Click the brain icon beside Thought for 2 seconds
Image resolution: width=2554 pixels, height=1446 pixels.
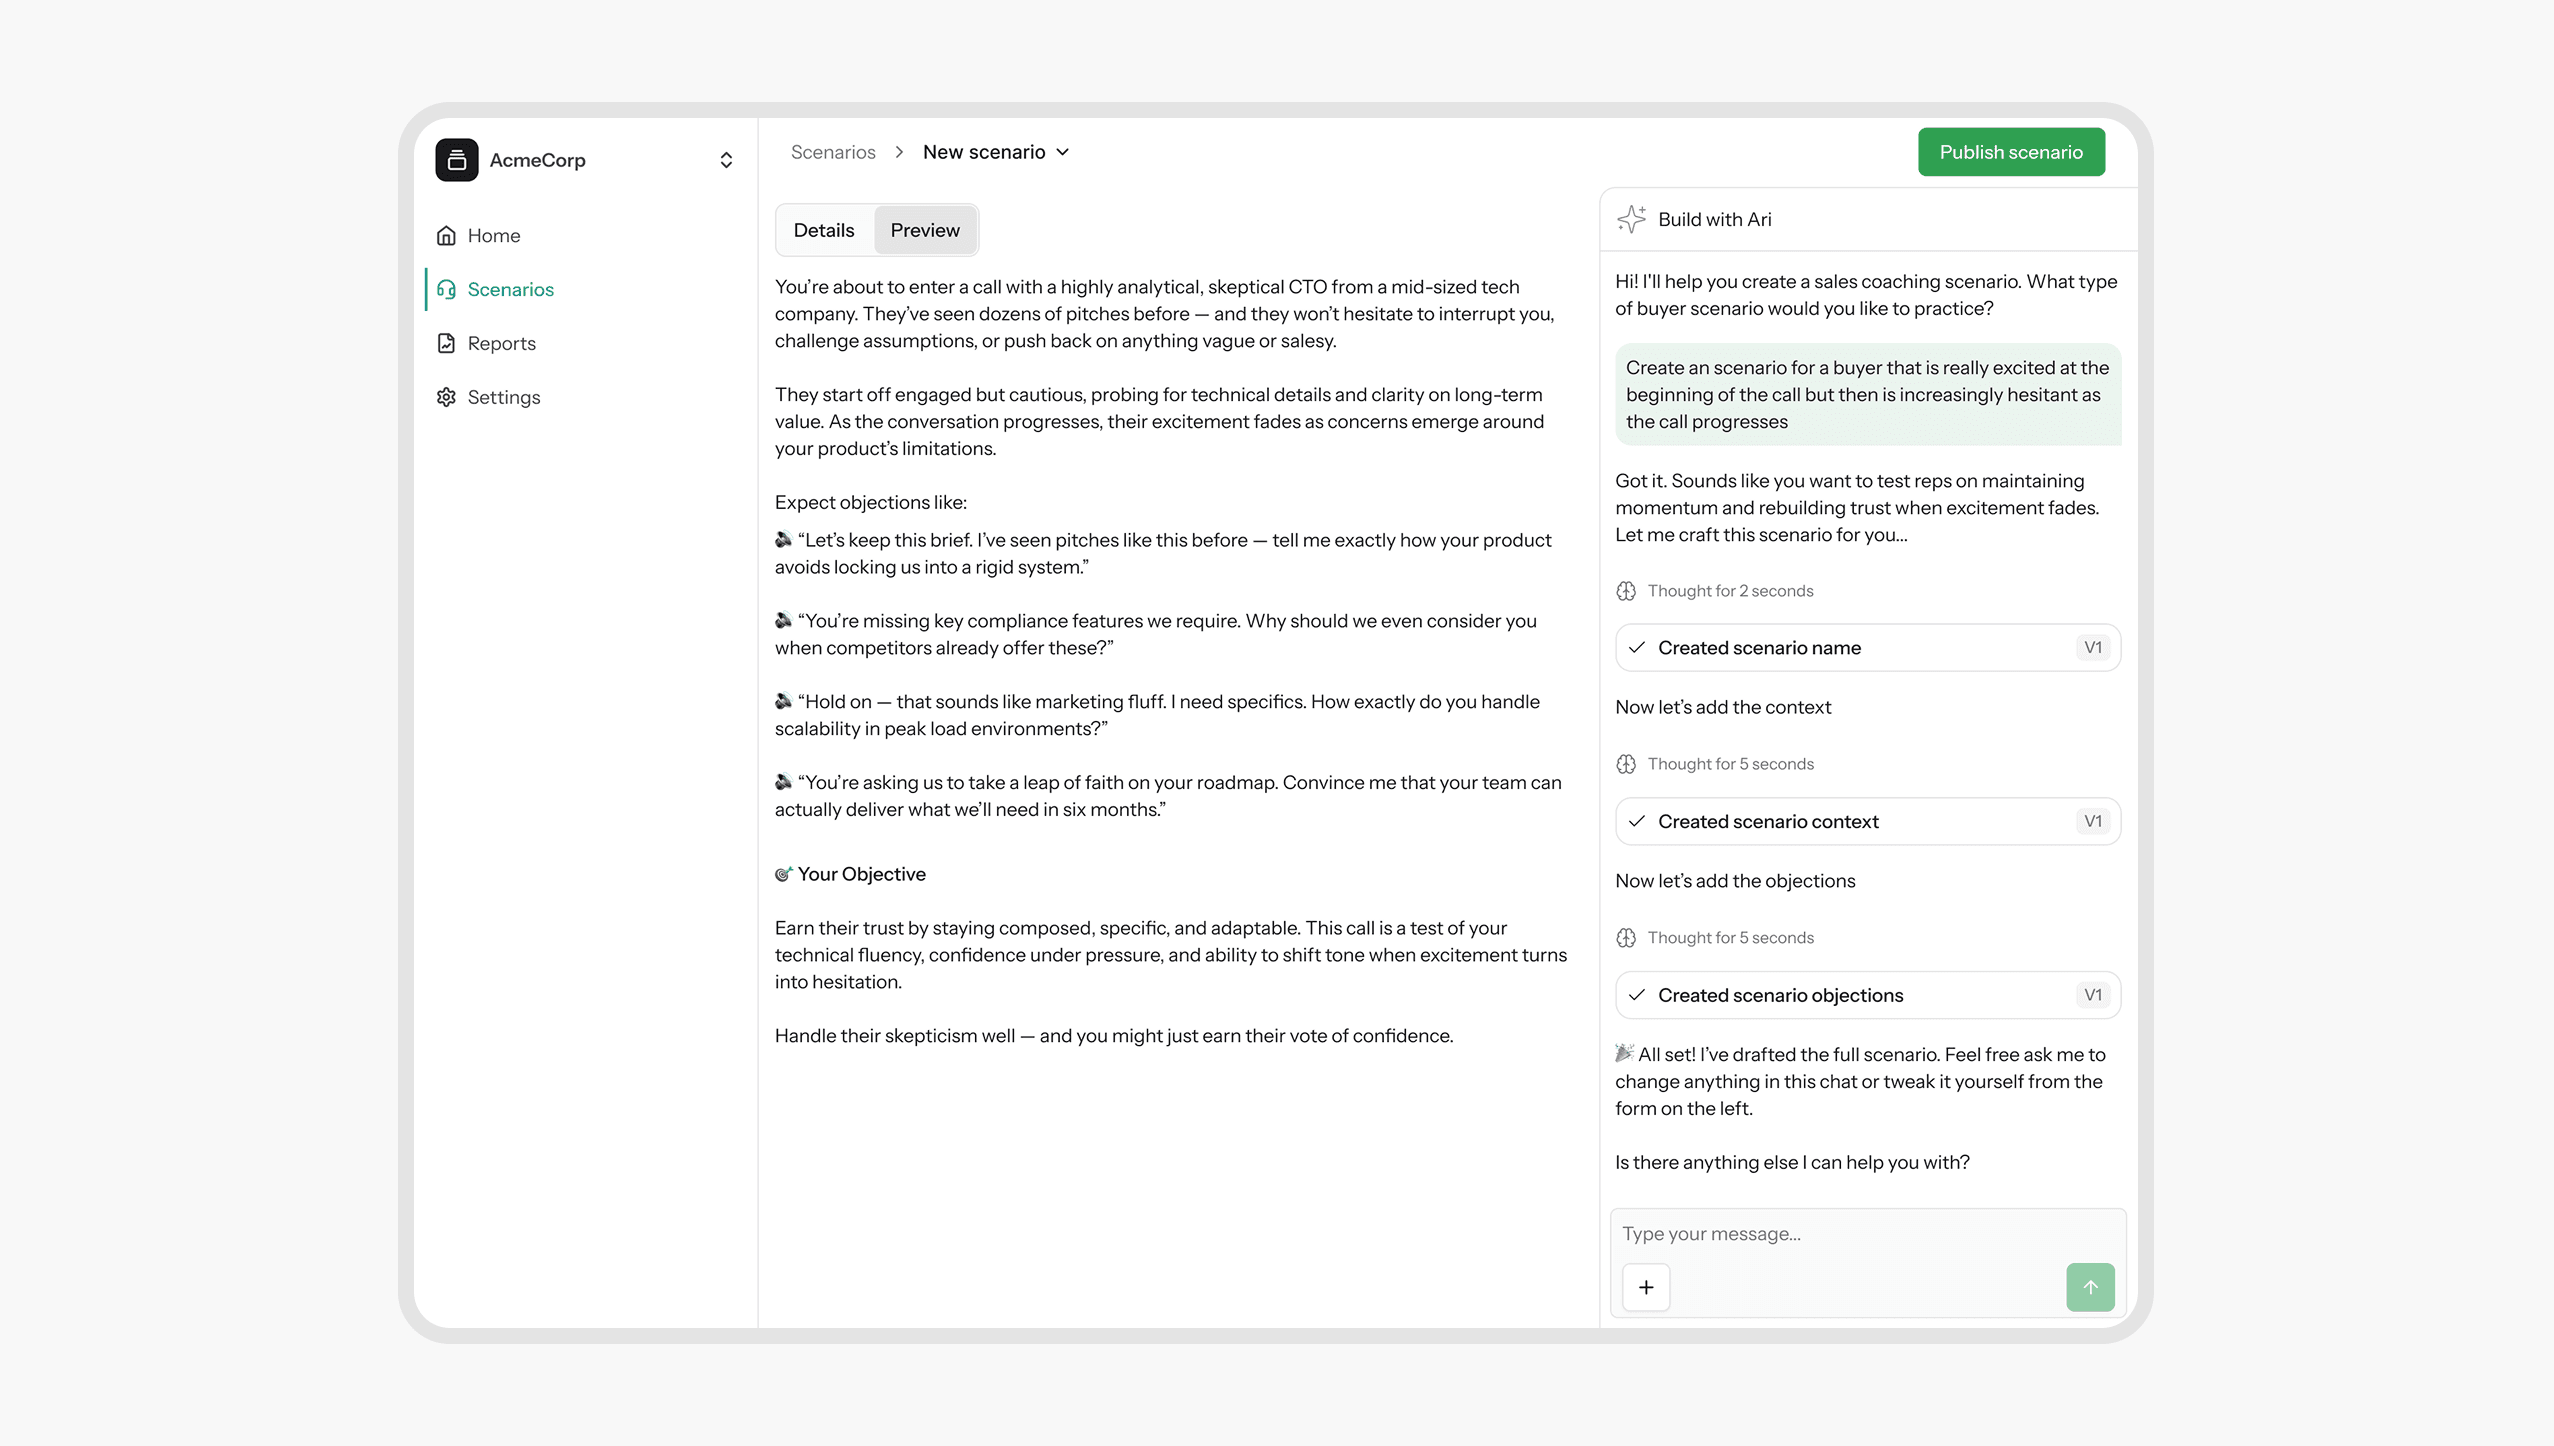[1626, 591]
